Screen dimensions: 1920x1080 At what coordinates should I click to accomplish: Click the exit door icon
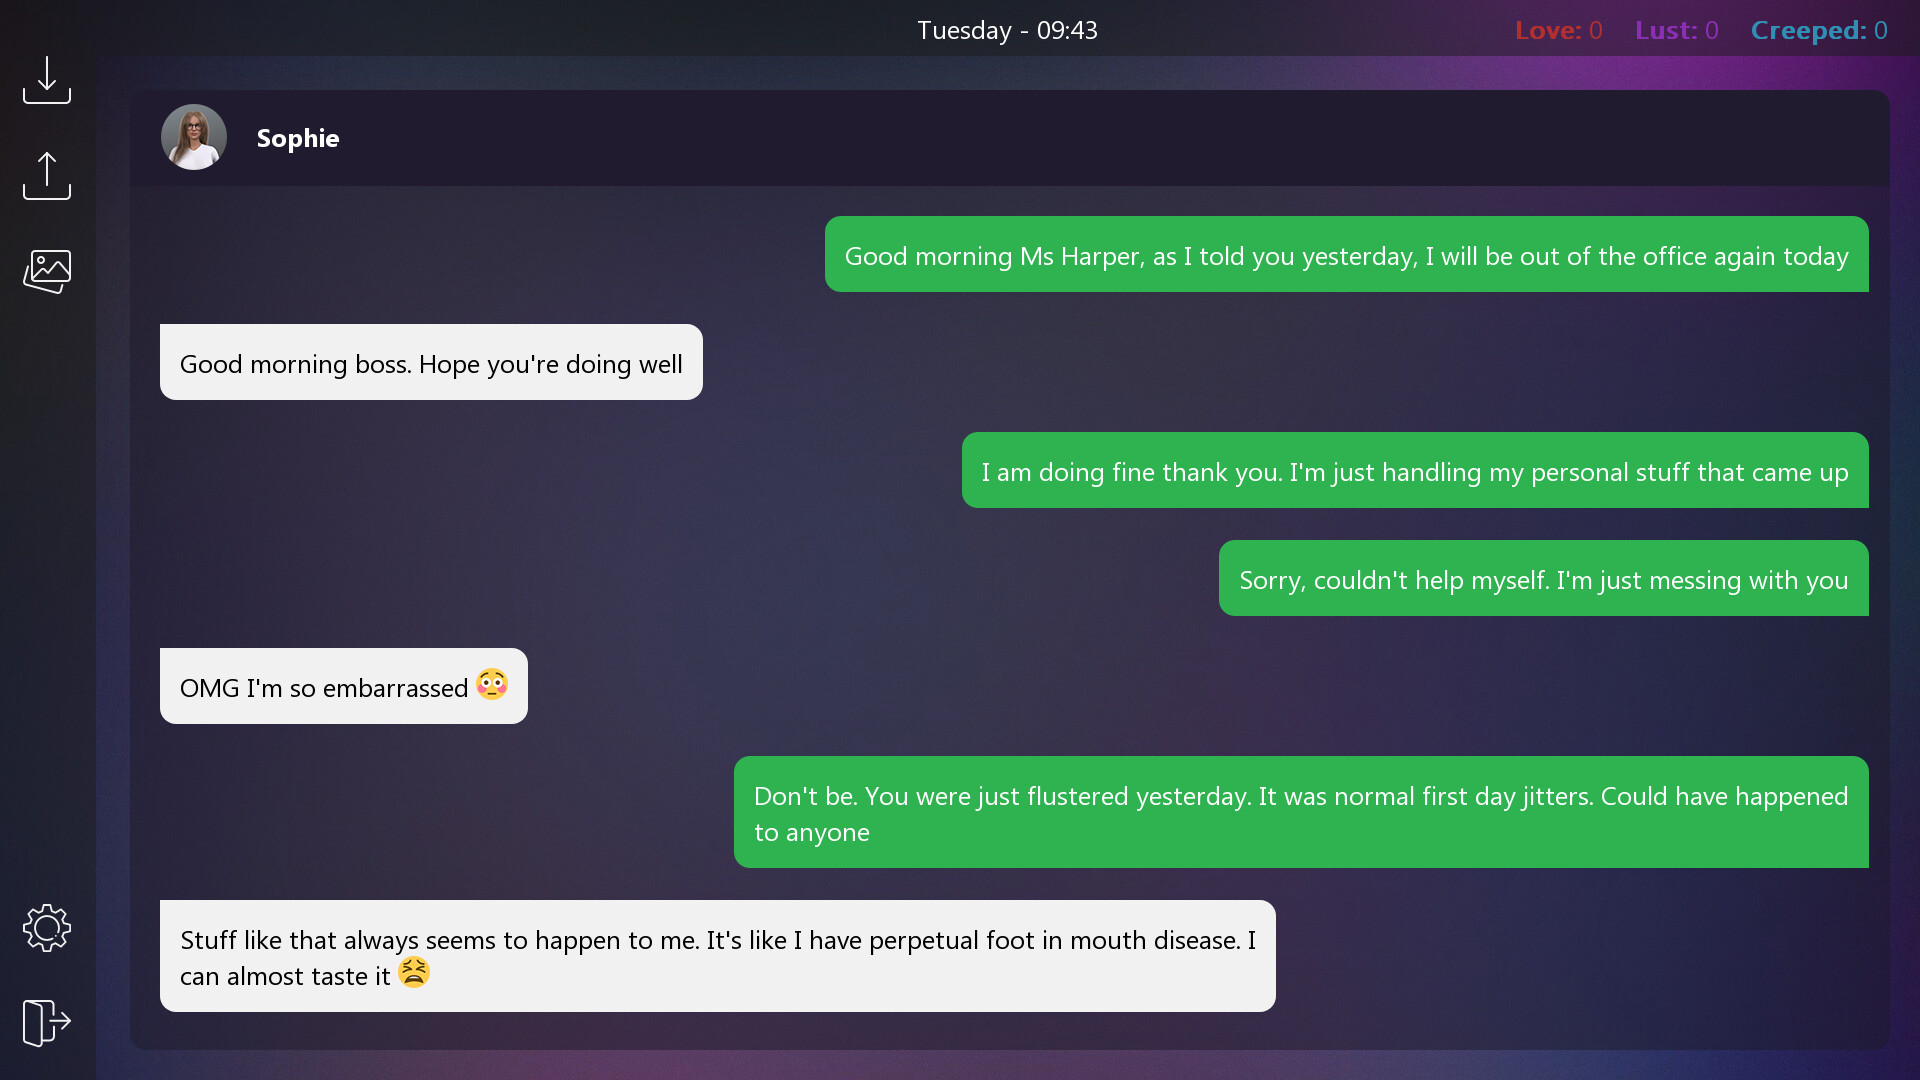[47, 1023]
